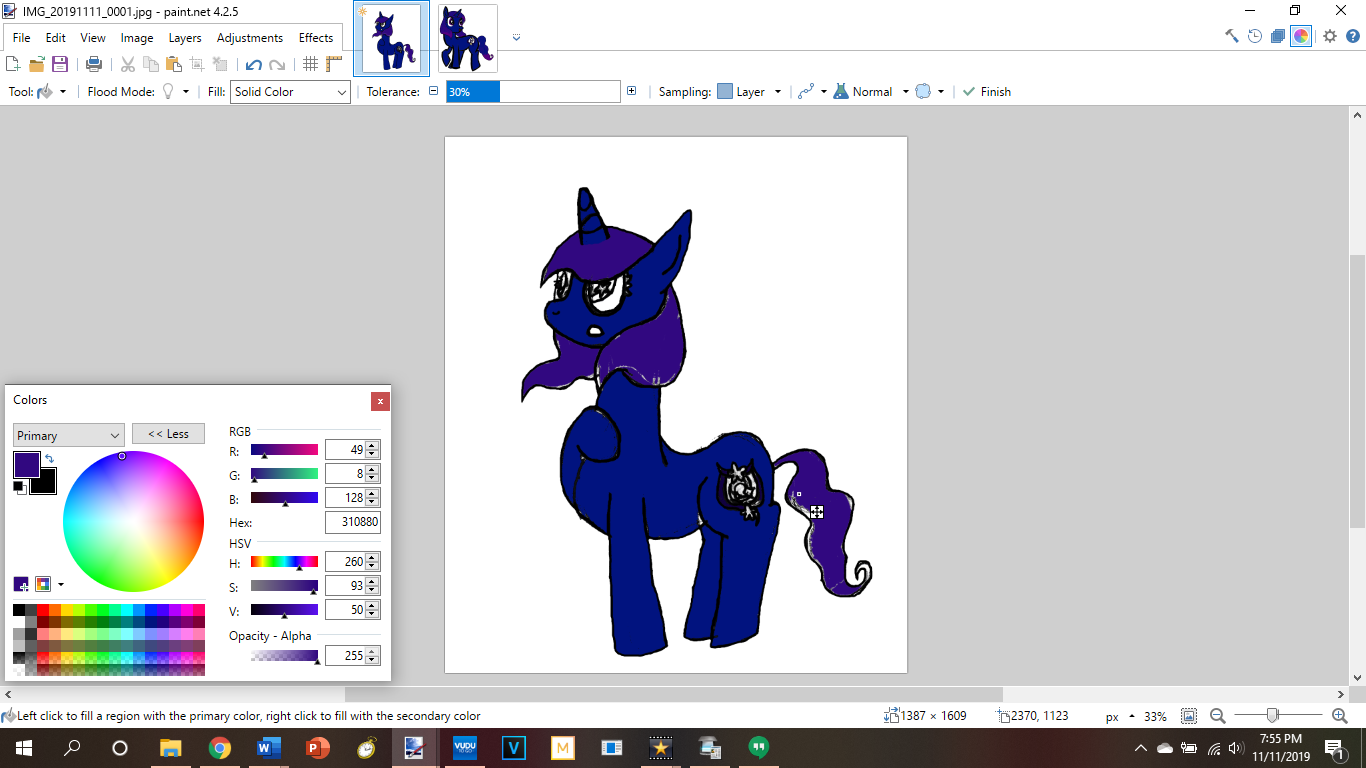
Task: Click the swap primary and secondary colors arrow
Action: pos(49,459)
